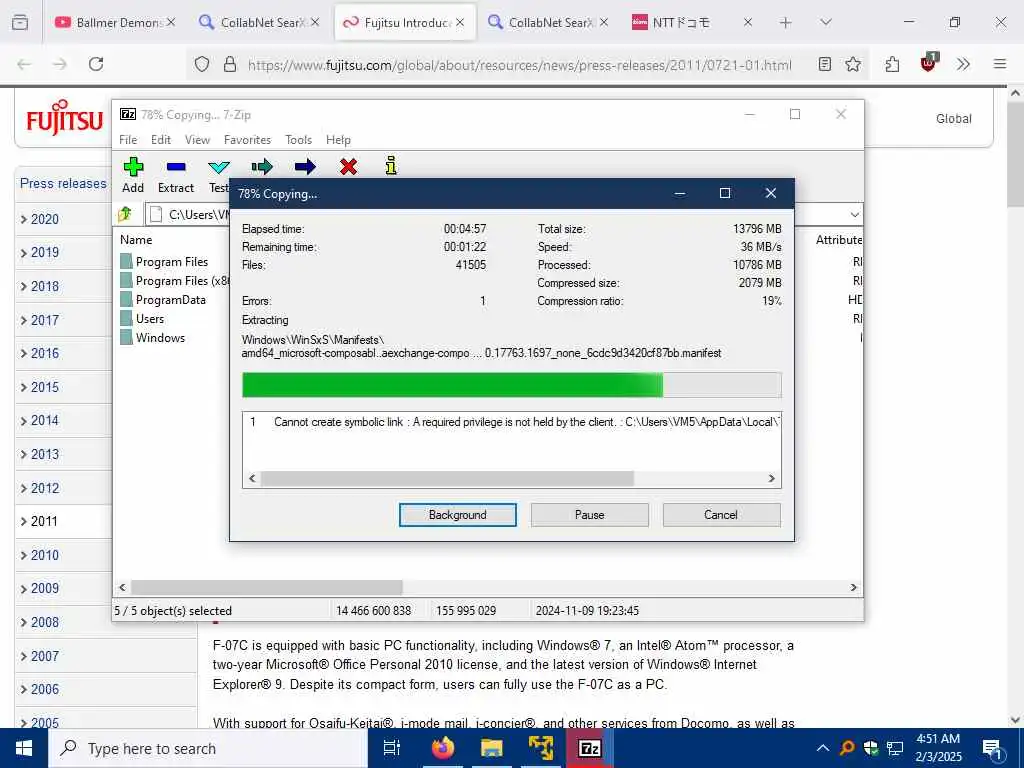Open Task View on the taskbar

pos(392,748)
